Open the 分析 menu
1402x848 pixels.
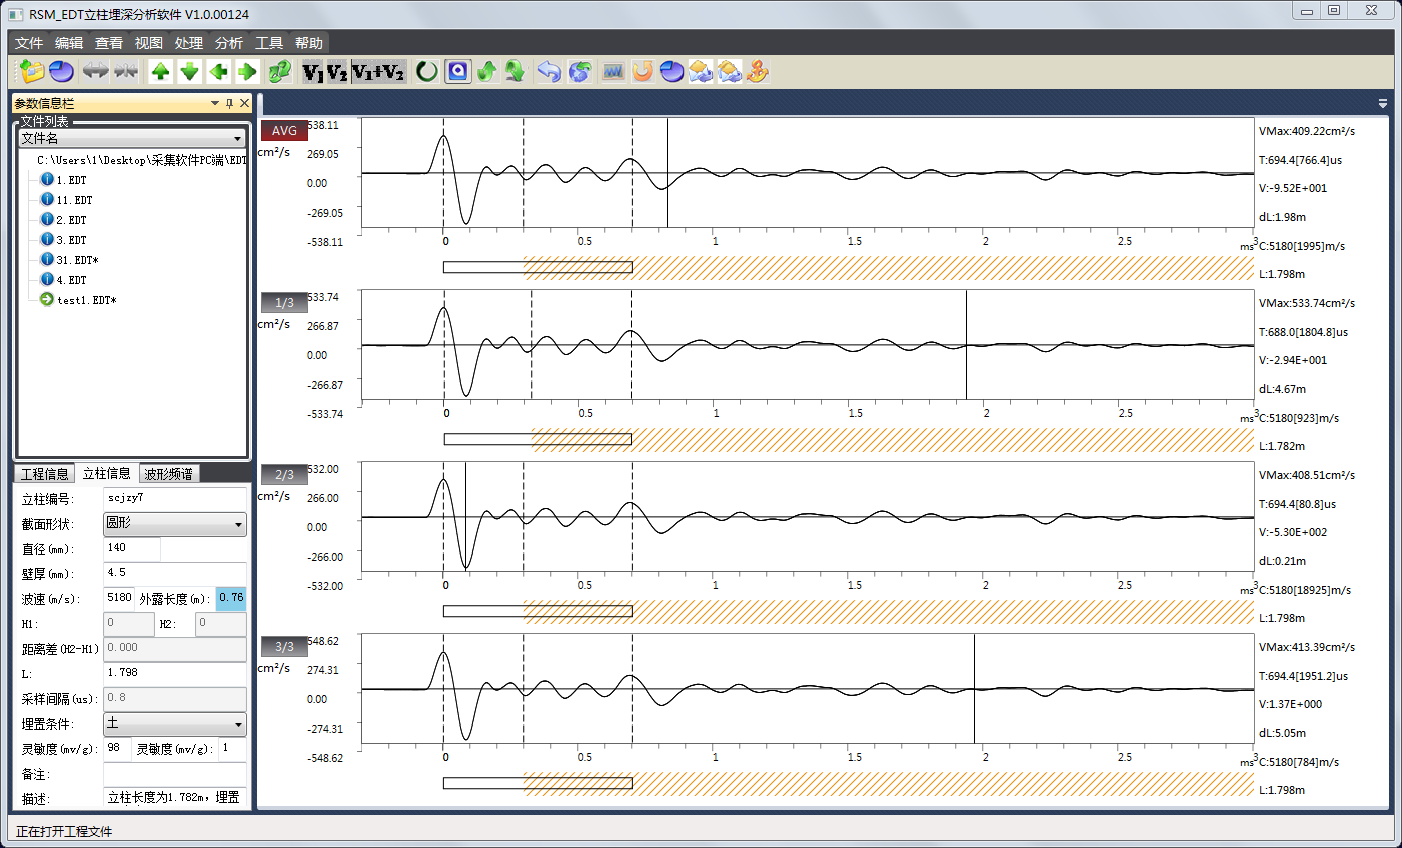(229, 43)
